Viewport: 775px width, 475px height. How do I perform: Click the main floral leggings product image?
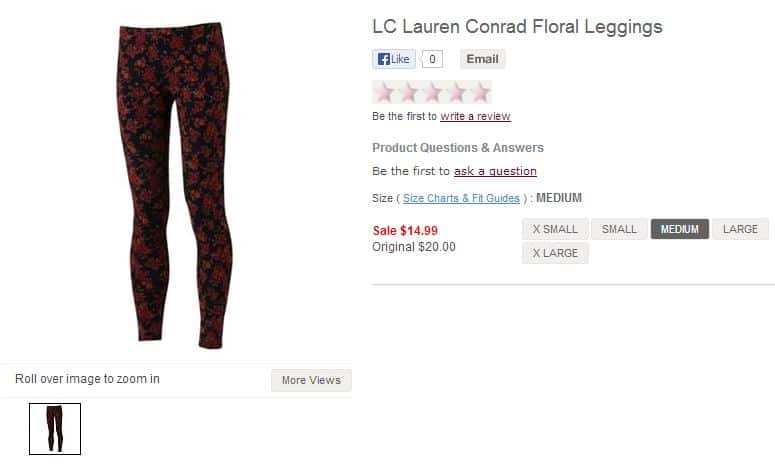click(x=174, y=185)
